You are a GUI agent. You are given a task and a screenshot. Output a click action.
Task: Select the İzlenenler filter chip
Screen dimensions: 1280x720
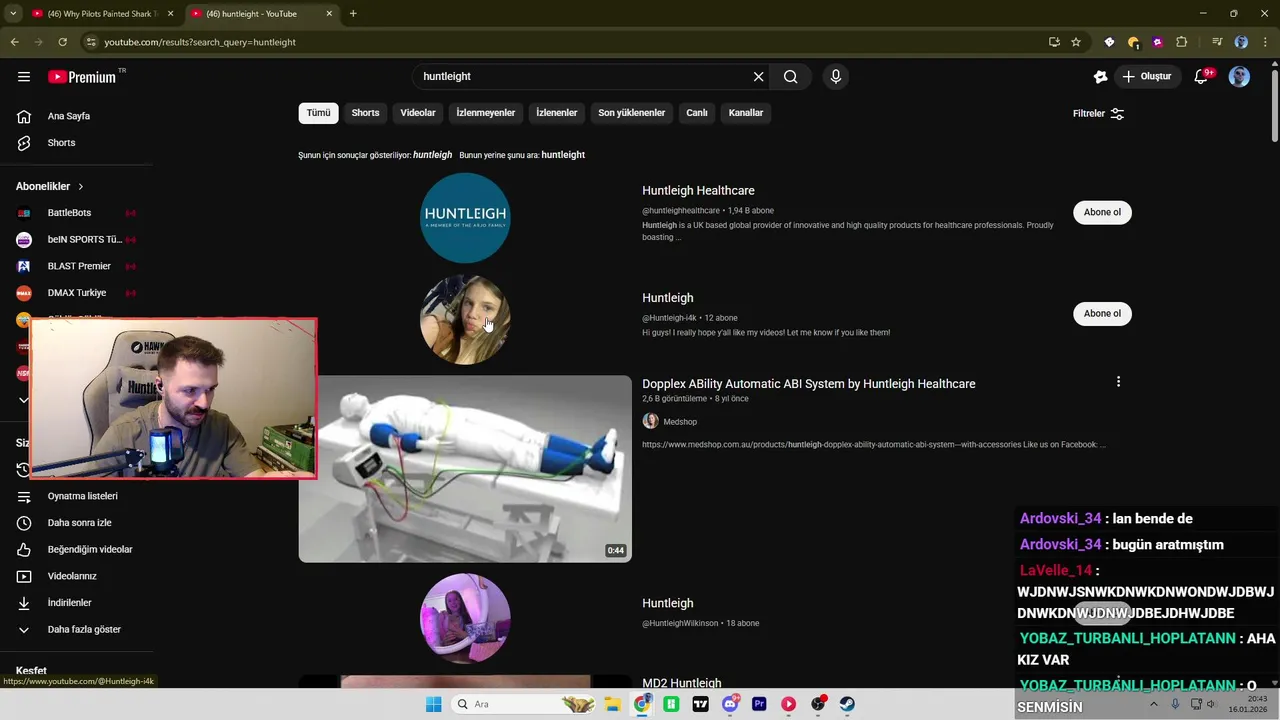tap(556, 113)
